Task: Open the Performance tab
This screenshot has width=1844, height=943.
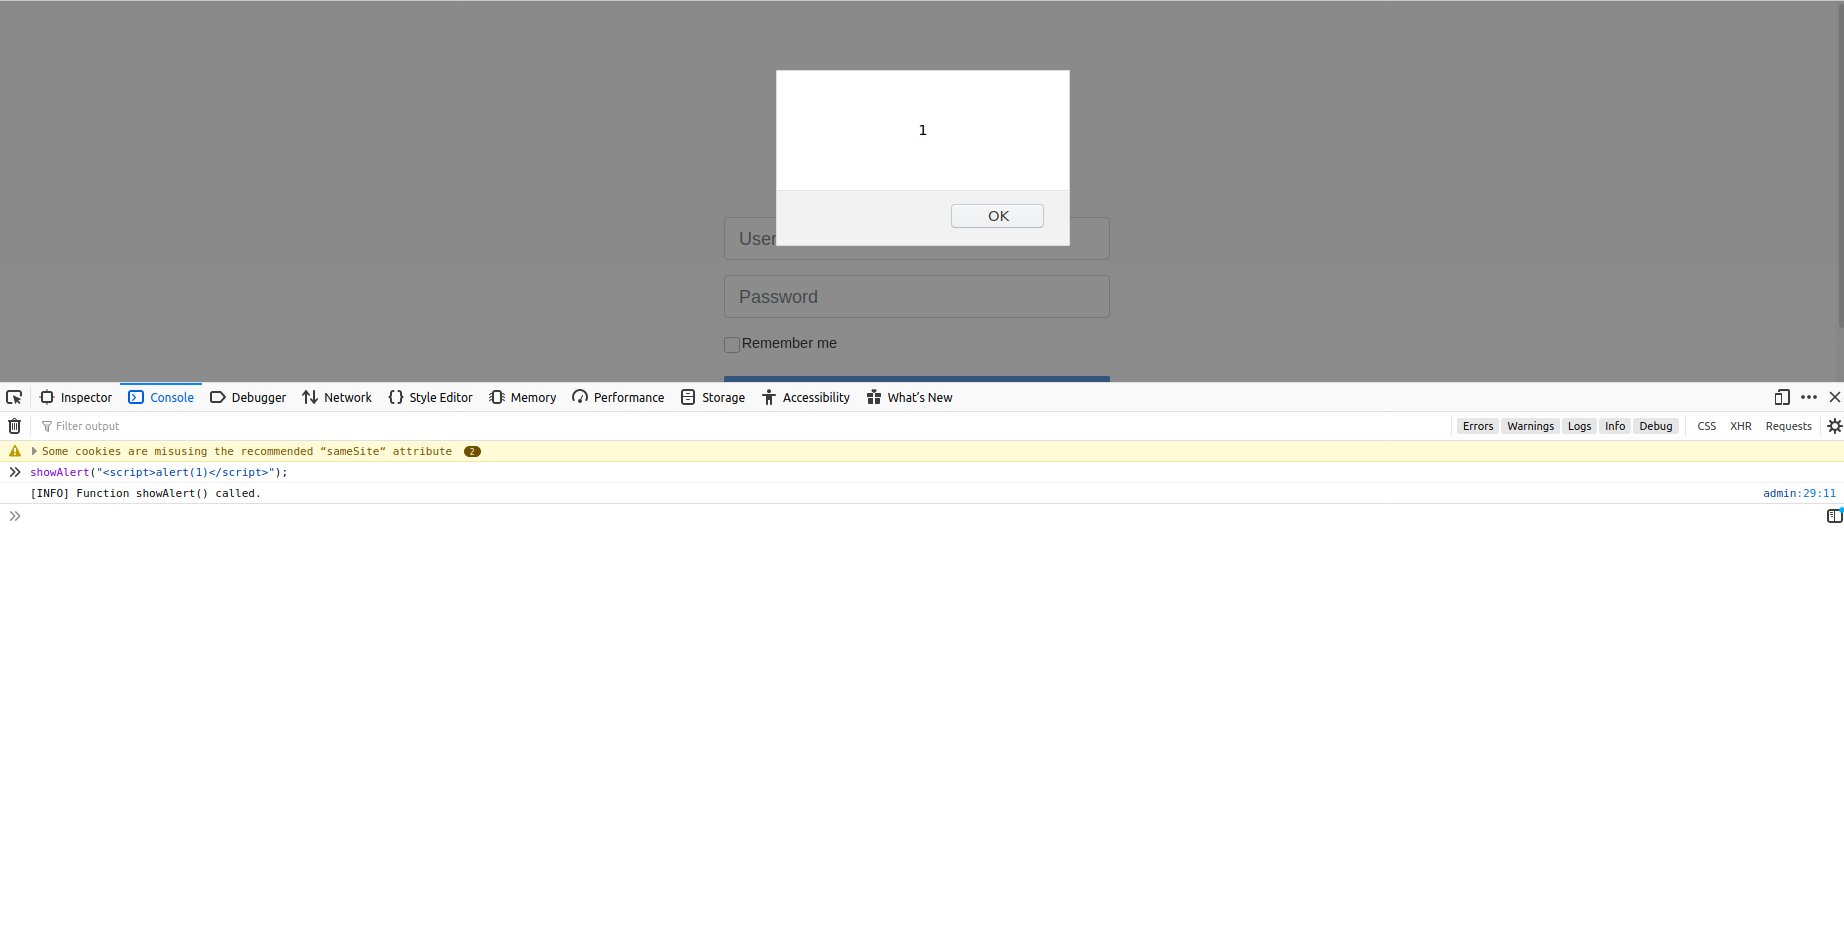Action: (618, 397)
